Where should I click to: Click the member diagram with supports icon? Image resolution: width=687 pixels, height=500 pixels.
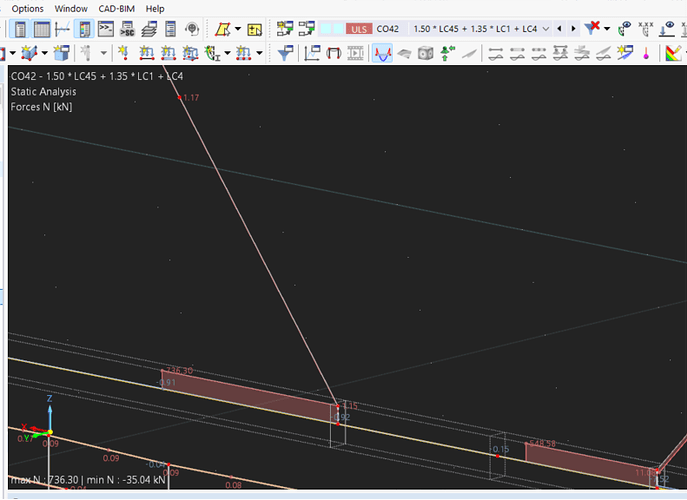point(560,53)
